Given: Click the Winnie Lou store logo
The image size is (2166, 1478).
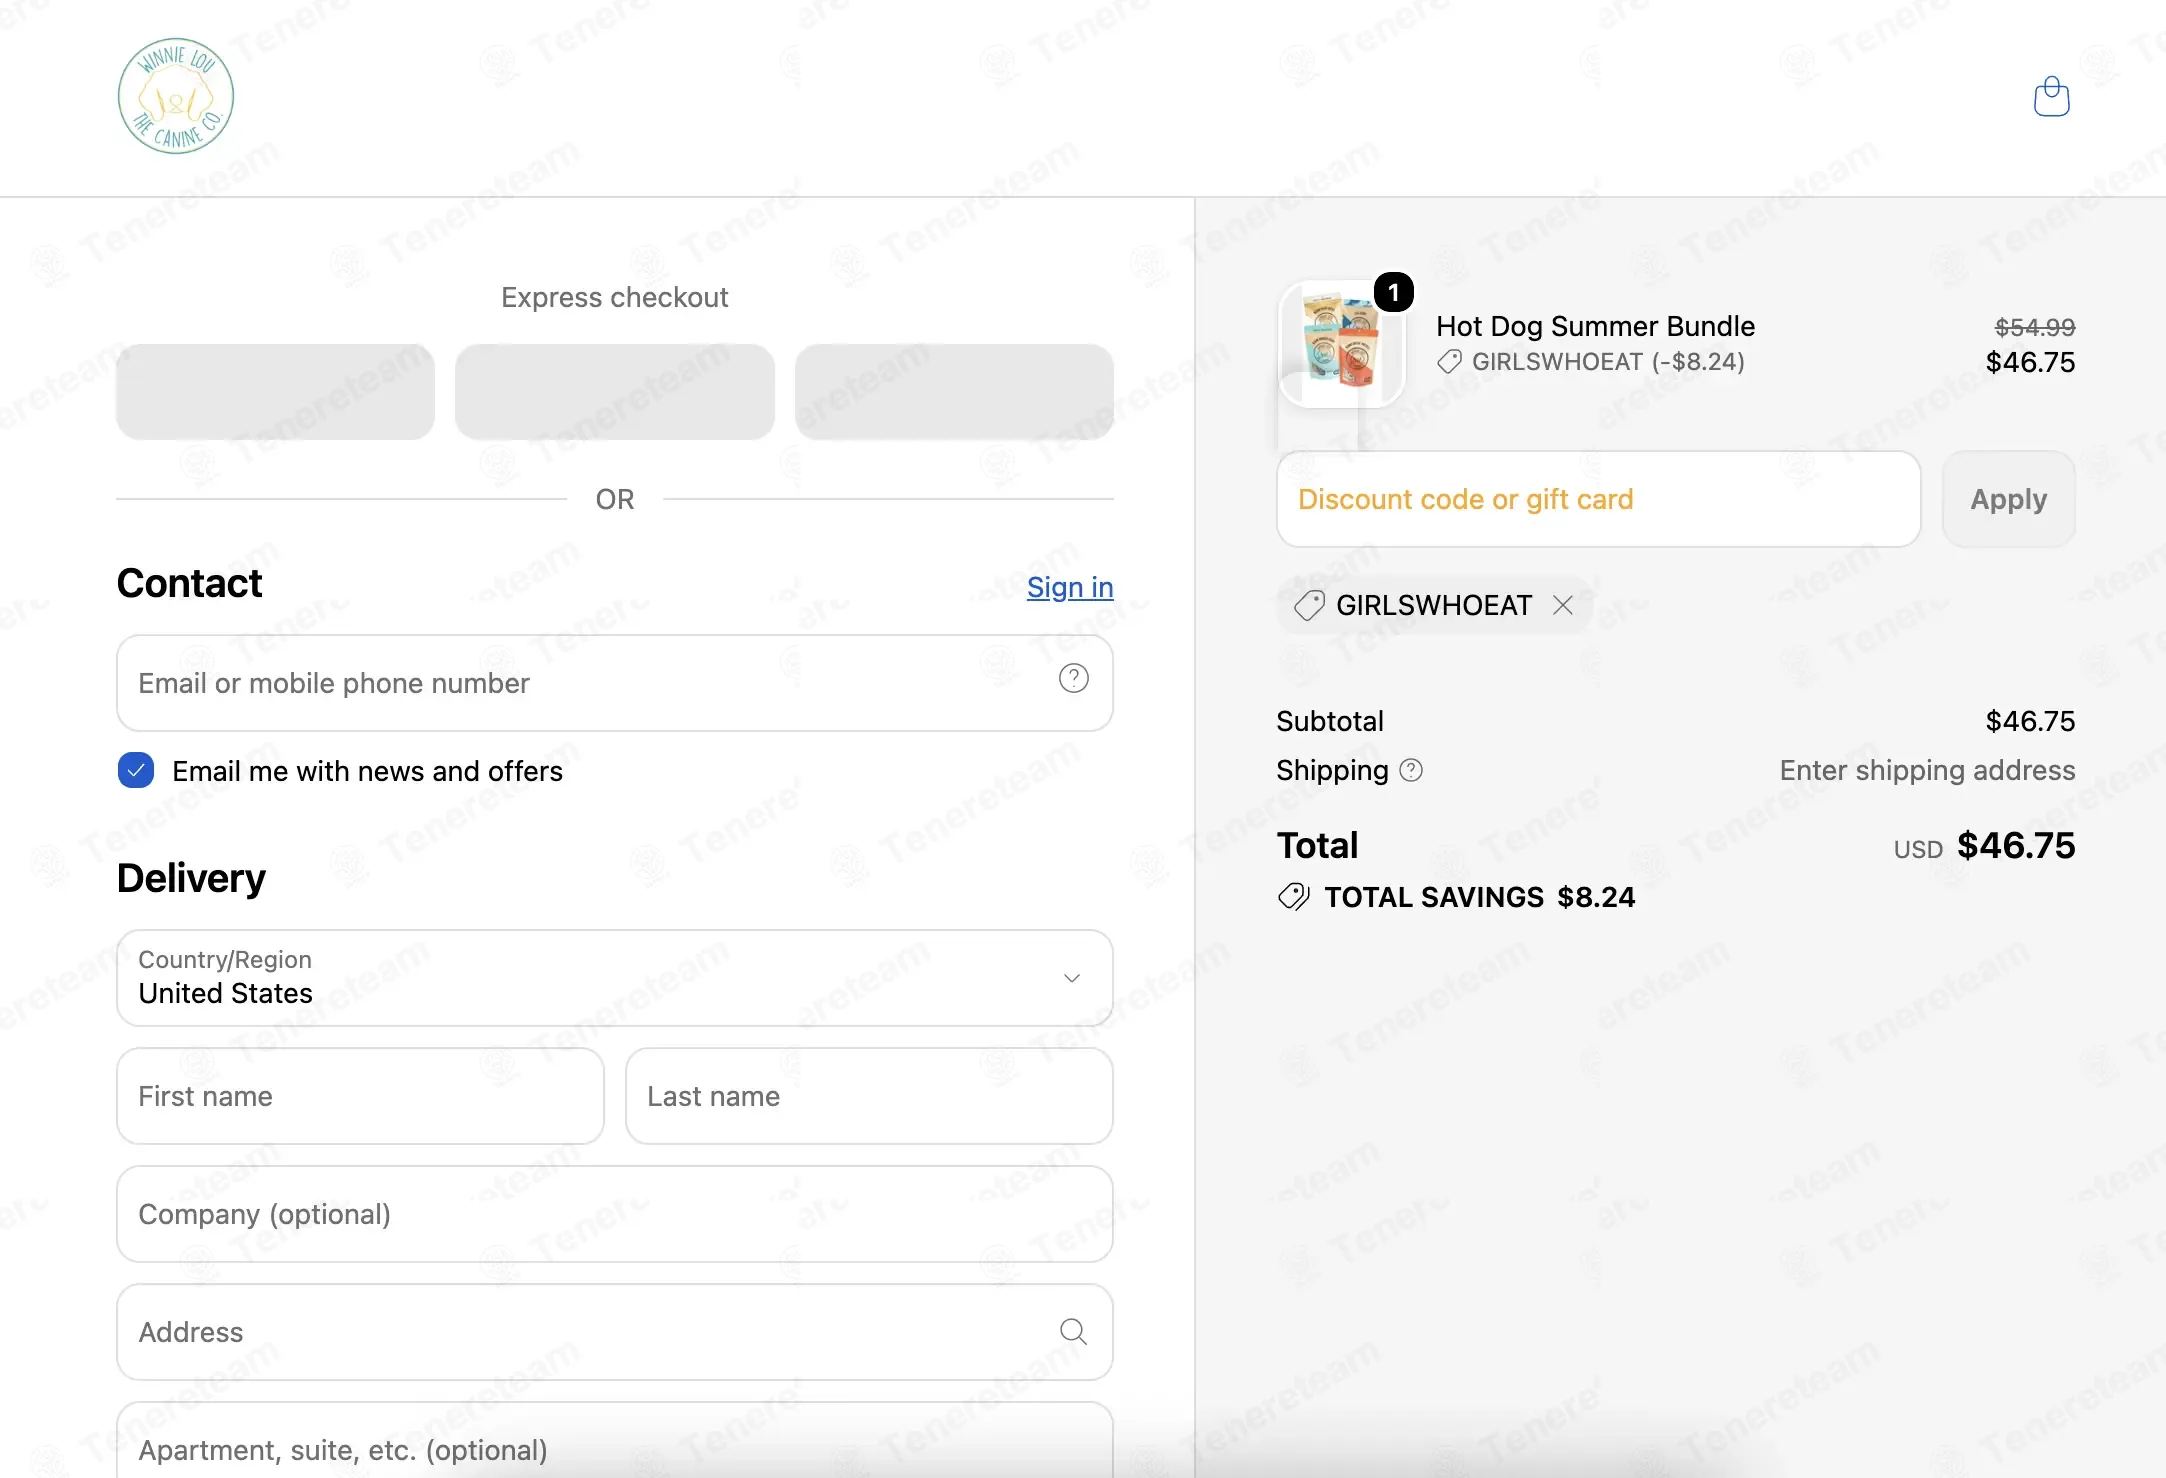Looking at the screenshot, I should coord(176,96).
